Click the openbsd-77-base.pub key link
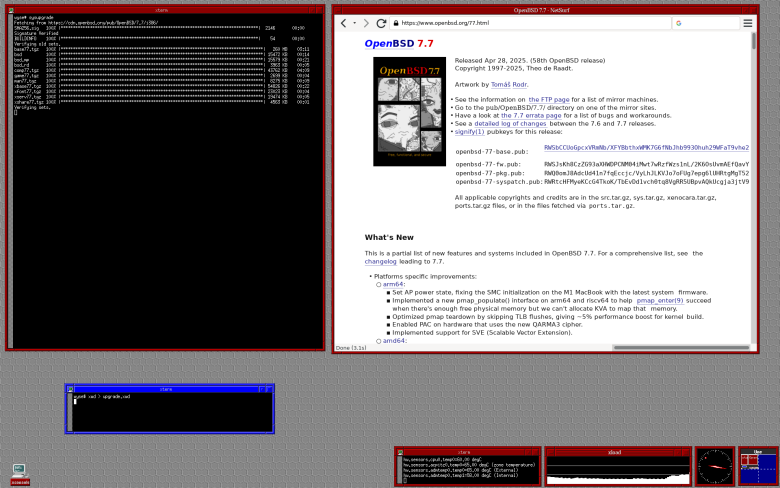Viewport: 780px width, 488px height. (646, 148)
